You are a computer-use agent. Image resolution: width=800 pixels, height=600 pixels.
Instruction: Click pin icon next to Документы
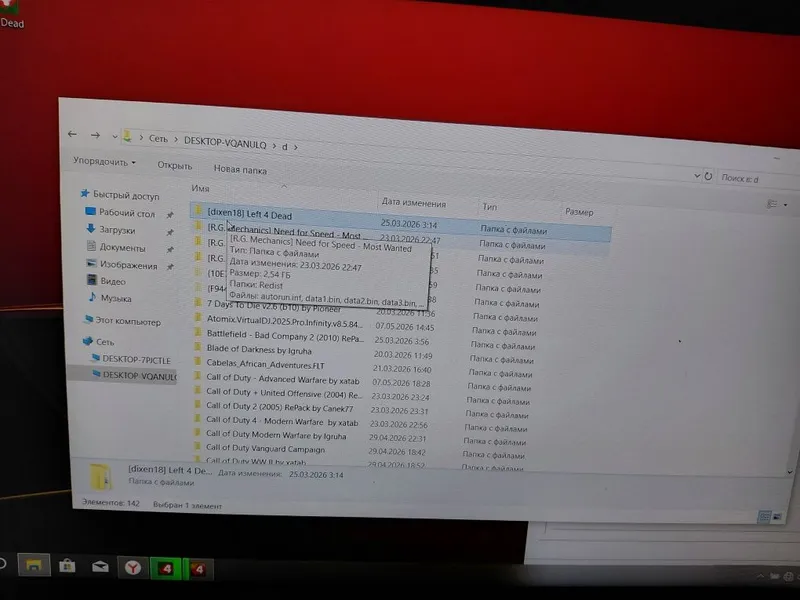point(170,249)
